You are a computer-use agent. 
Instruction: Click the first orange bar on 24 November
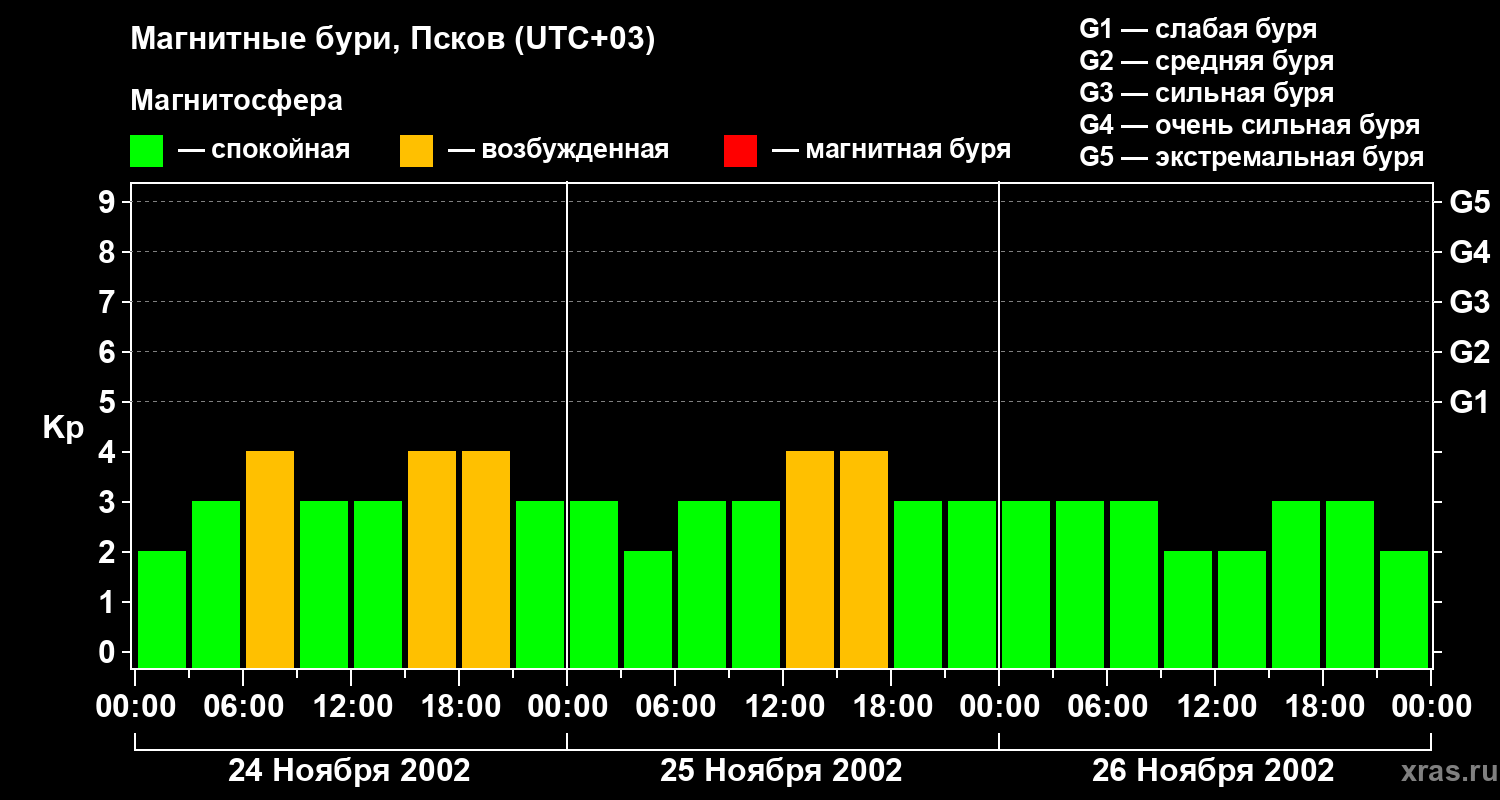point(270,559)
